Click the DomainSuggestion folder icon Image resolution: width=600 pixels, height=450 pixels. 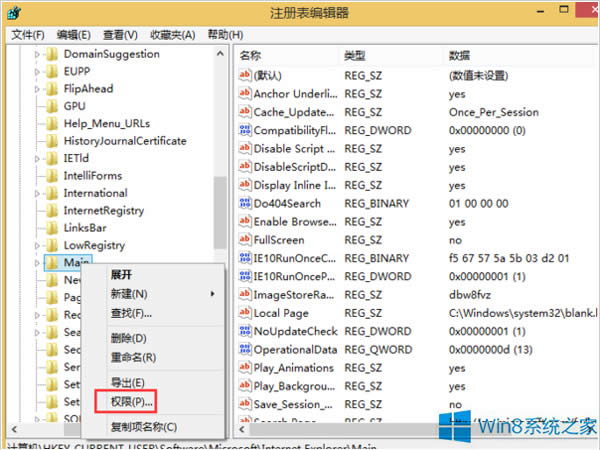[52, 54]
